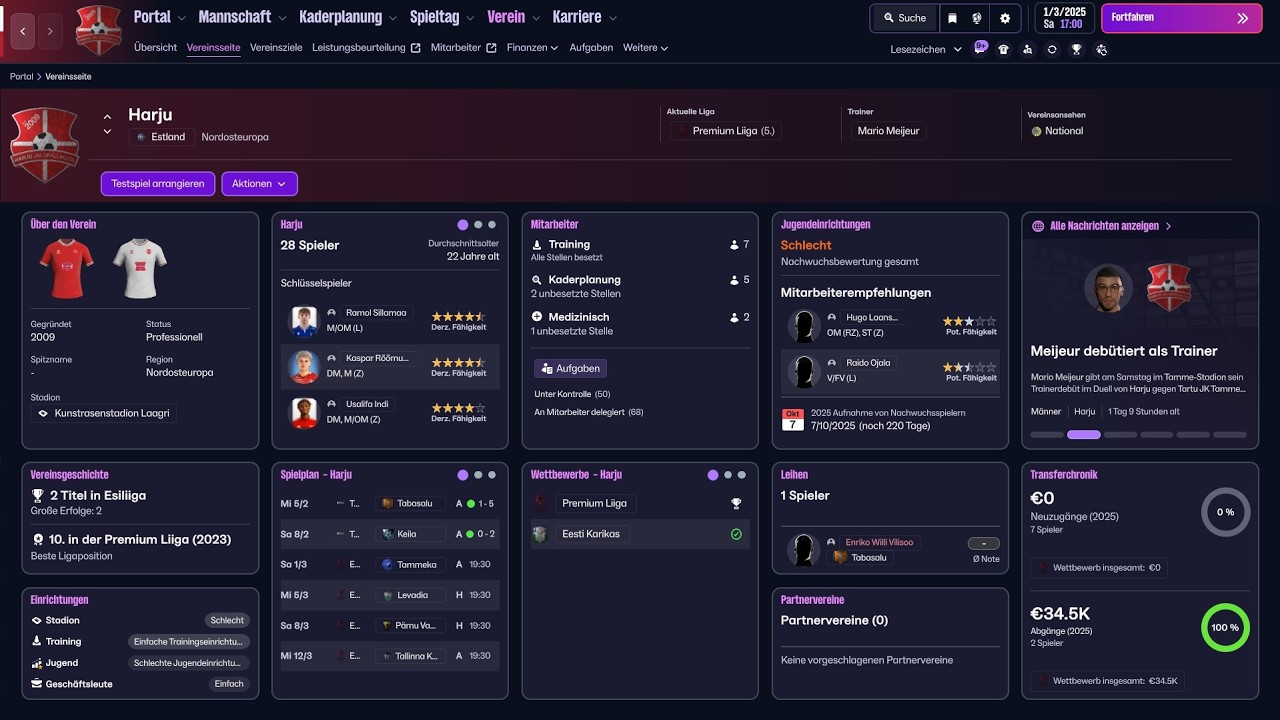Click the Aufgaben button in Mitarbeiter panel

pos(570,368)
